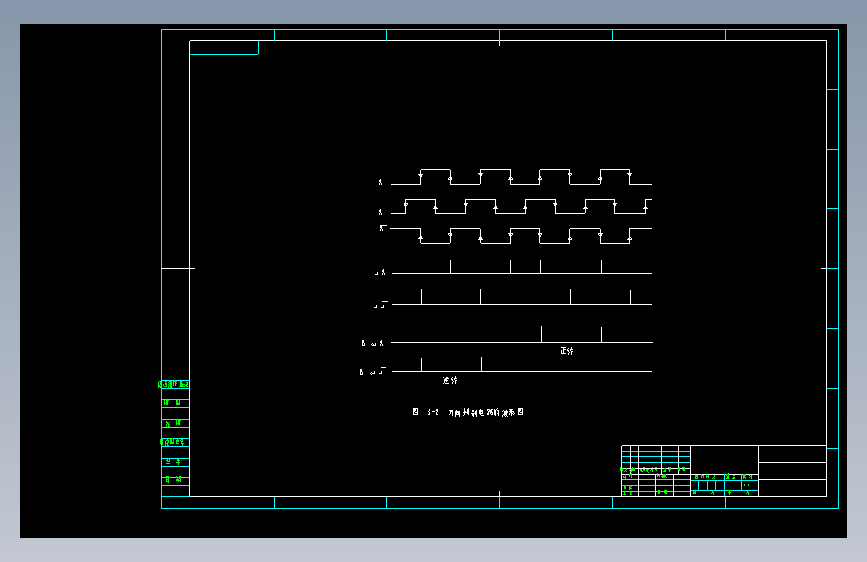
Task: Click the green revision labels on left margin
Action: (x=175, y=431)
